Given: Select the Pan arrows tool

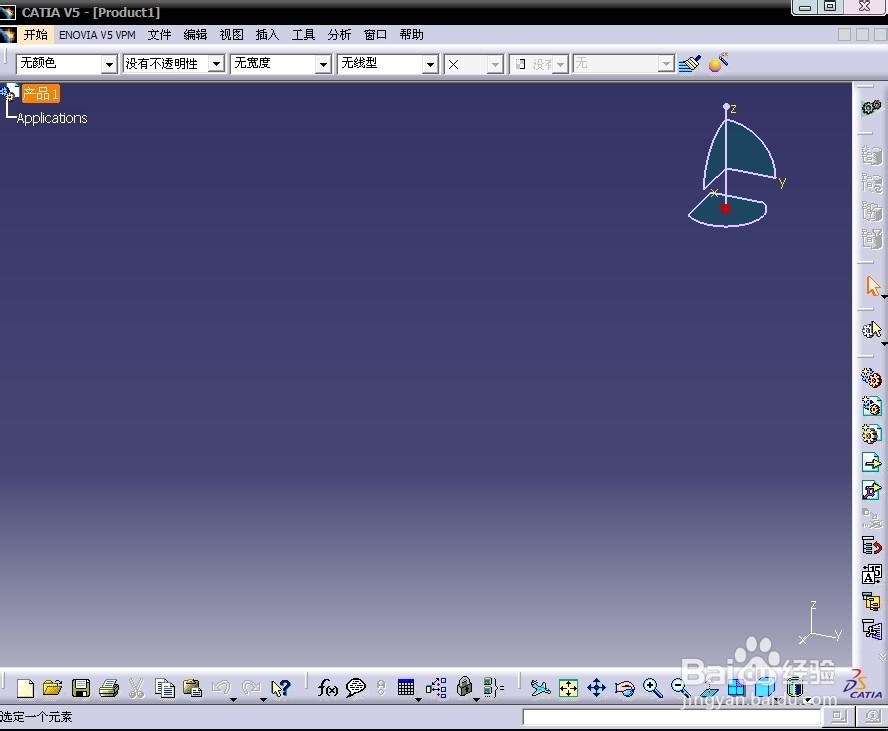Looking at the screenshot, I should click(596, 689).
